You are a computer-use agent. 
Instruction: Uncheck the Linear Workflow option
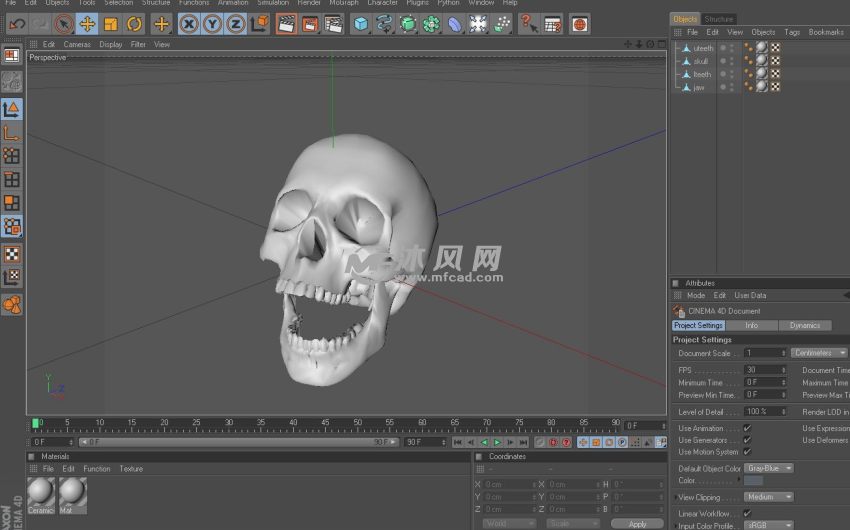[747, 513]
